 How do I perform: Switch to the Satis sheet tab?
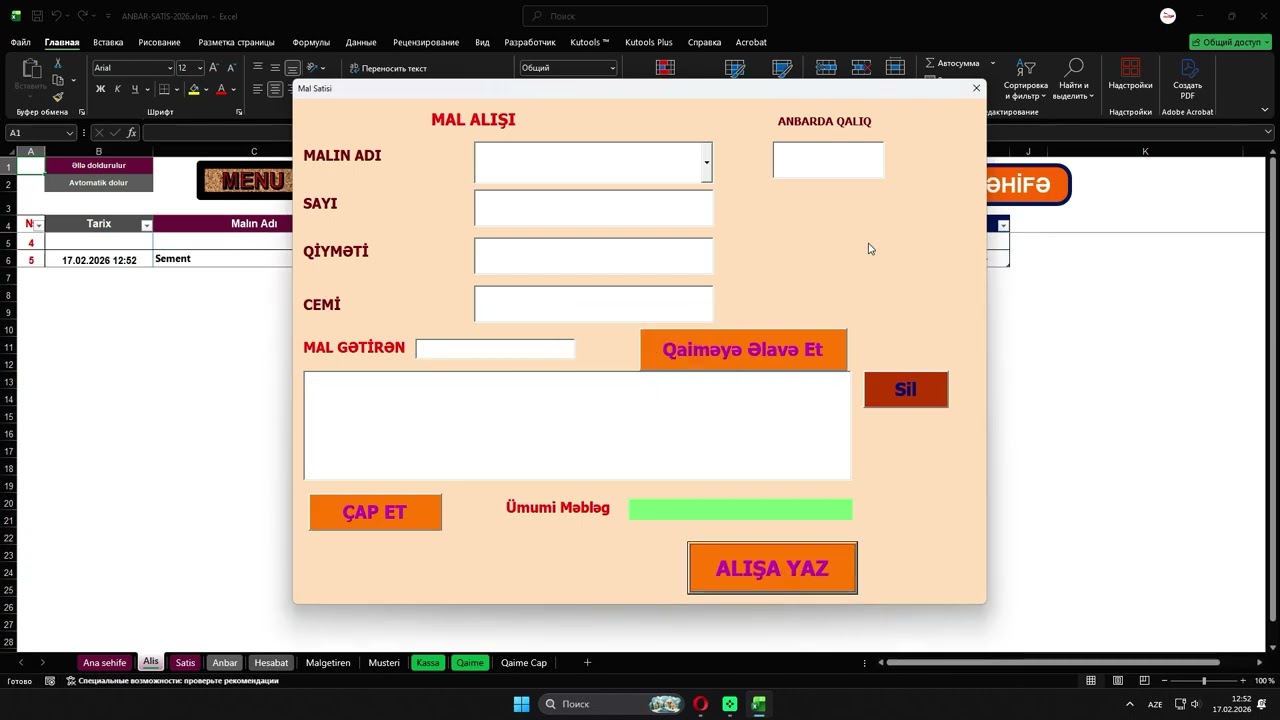(x=185, y=662)
